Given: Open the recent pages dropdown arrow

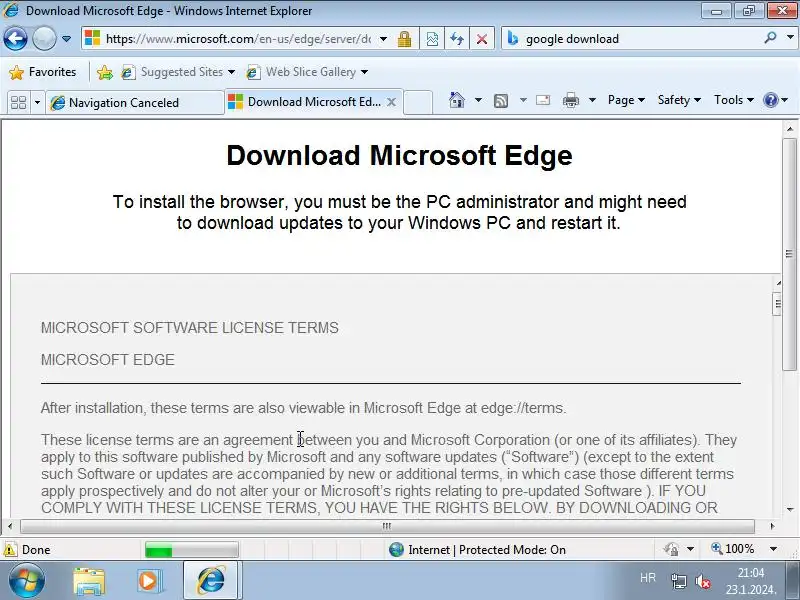Looking at the screenshot, I should 66,39.
